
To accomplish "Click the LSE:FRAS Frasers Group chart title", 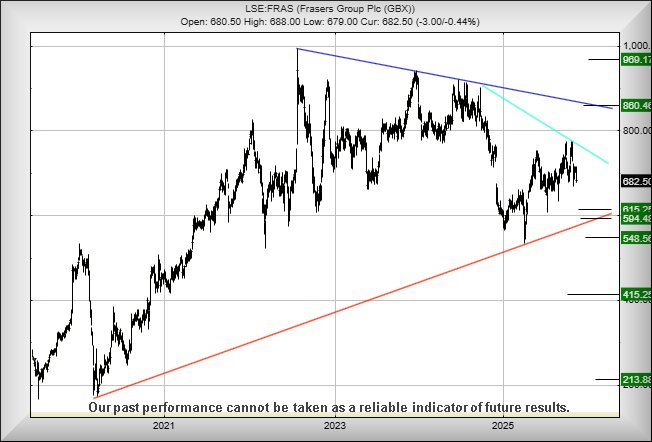I will [326, 8].
